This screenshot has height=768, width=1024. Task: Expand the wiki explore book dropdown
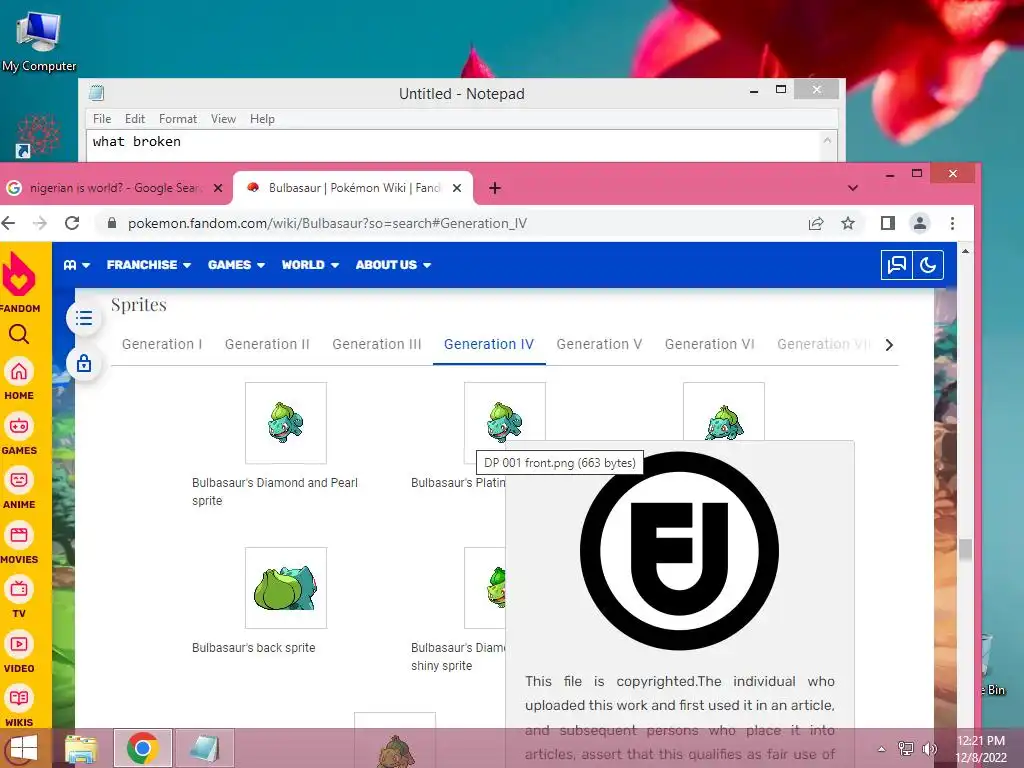click(76, 265)
